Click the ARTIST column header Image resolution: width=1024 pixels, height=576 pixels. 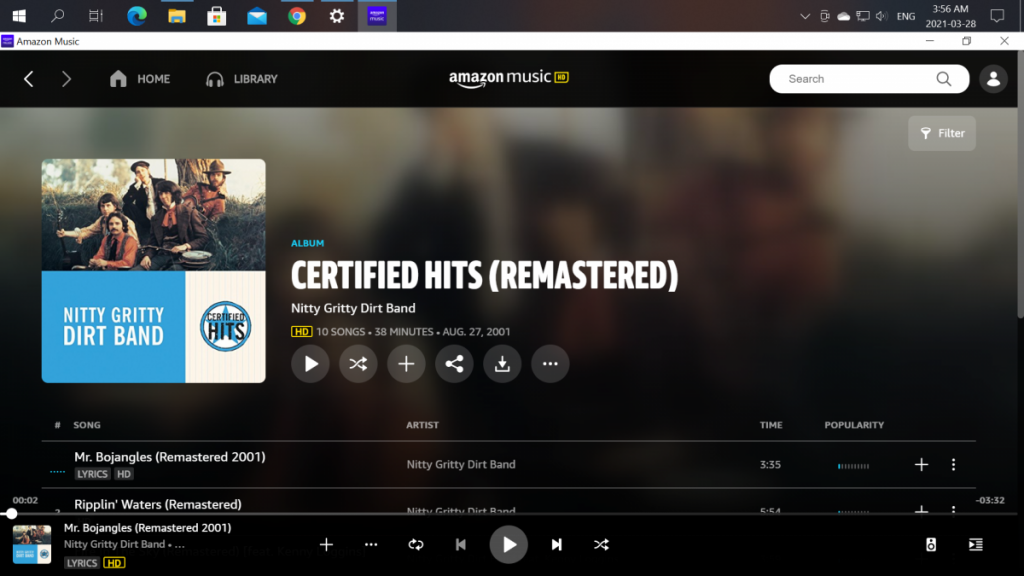tap(423, 425)
